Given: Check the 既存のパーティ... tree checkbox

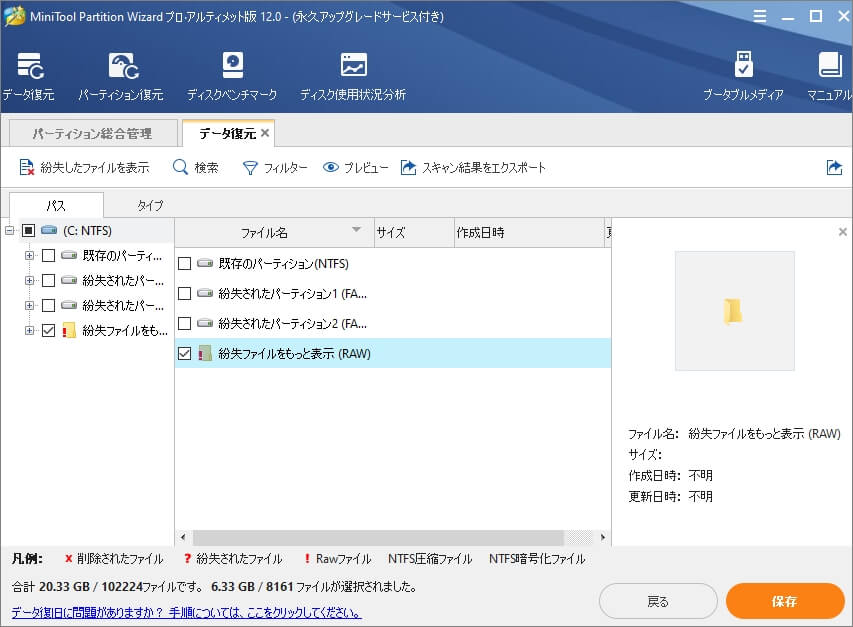Looking at the screenshot, I should coord(48,255).
